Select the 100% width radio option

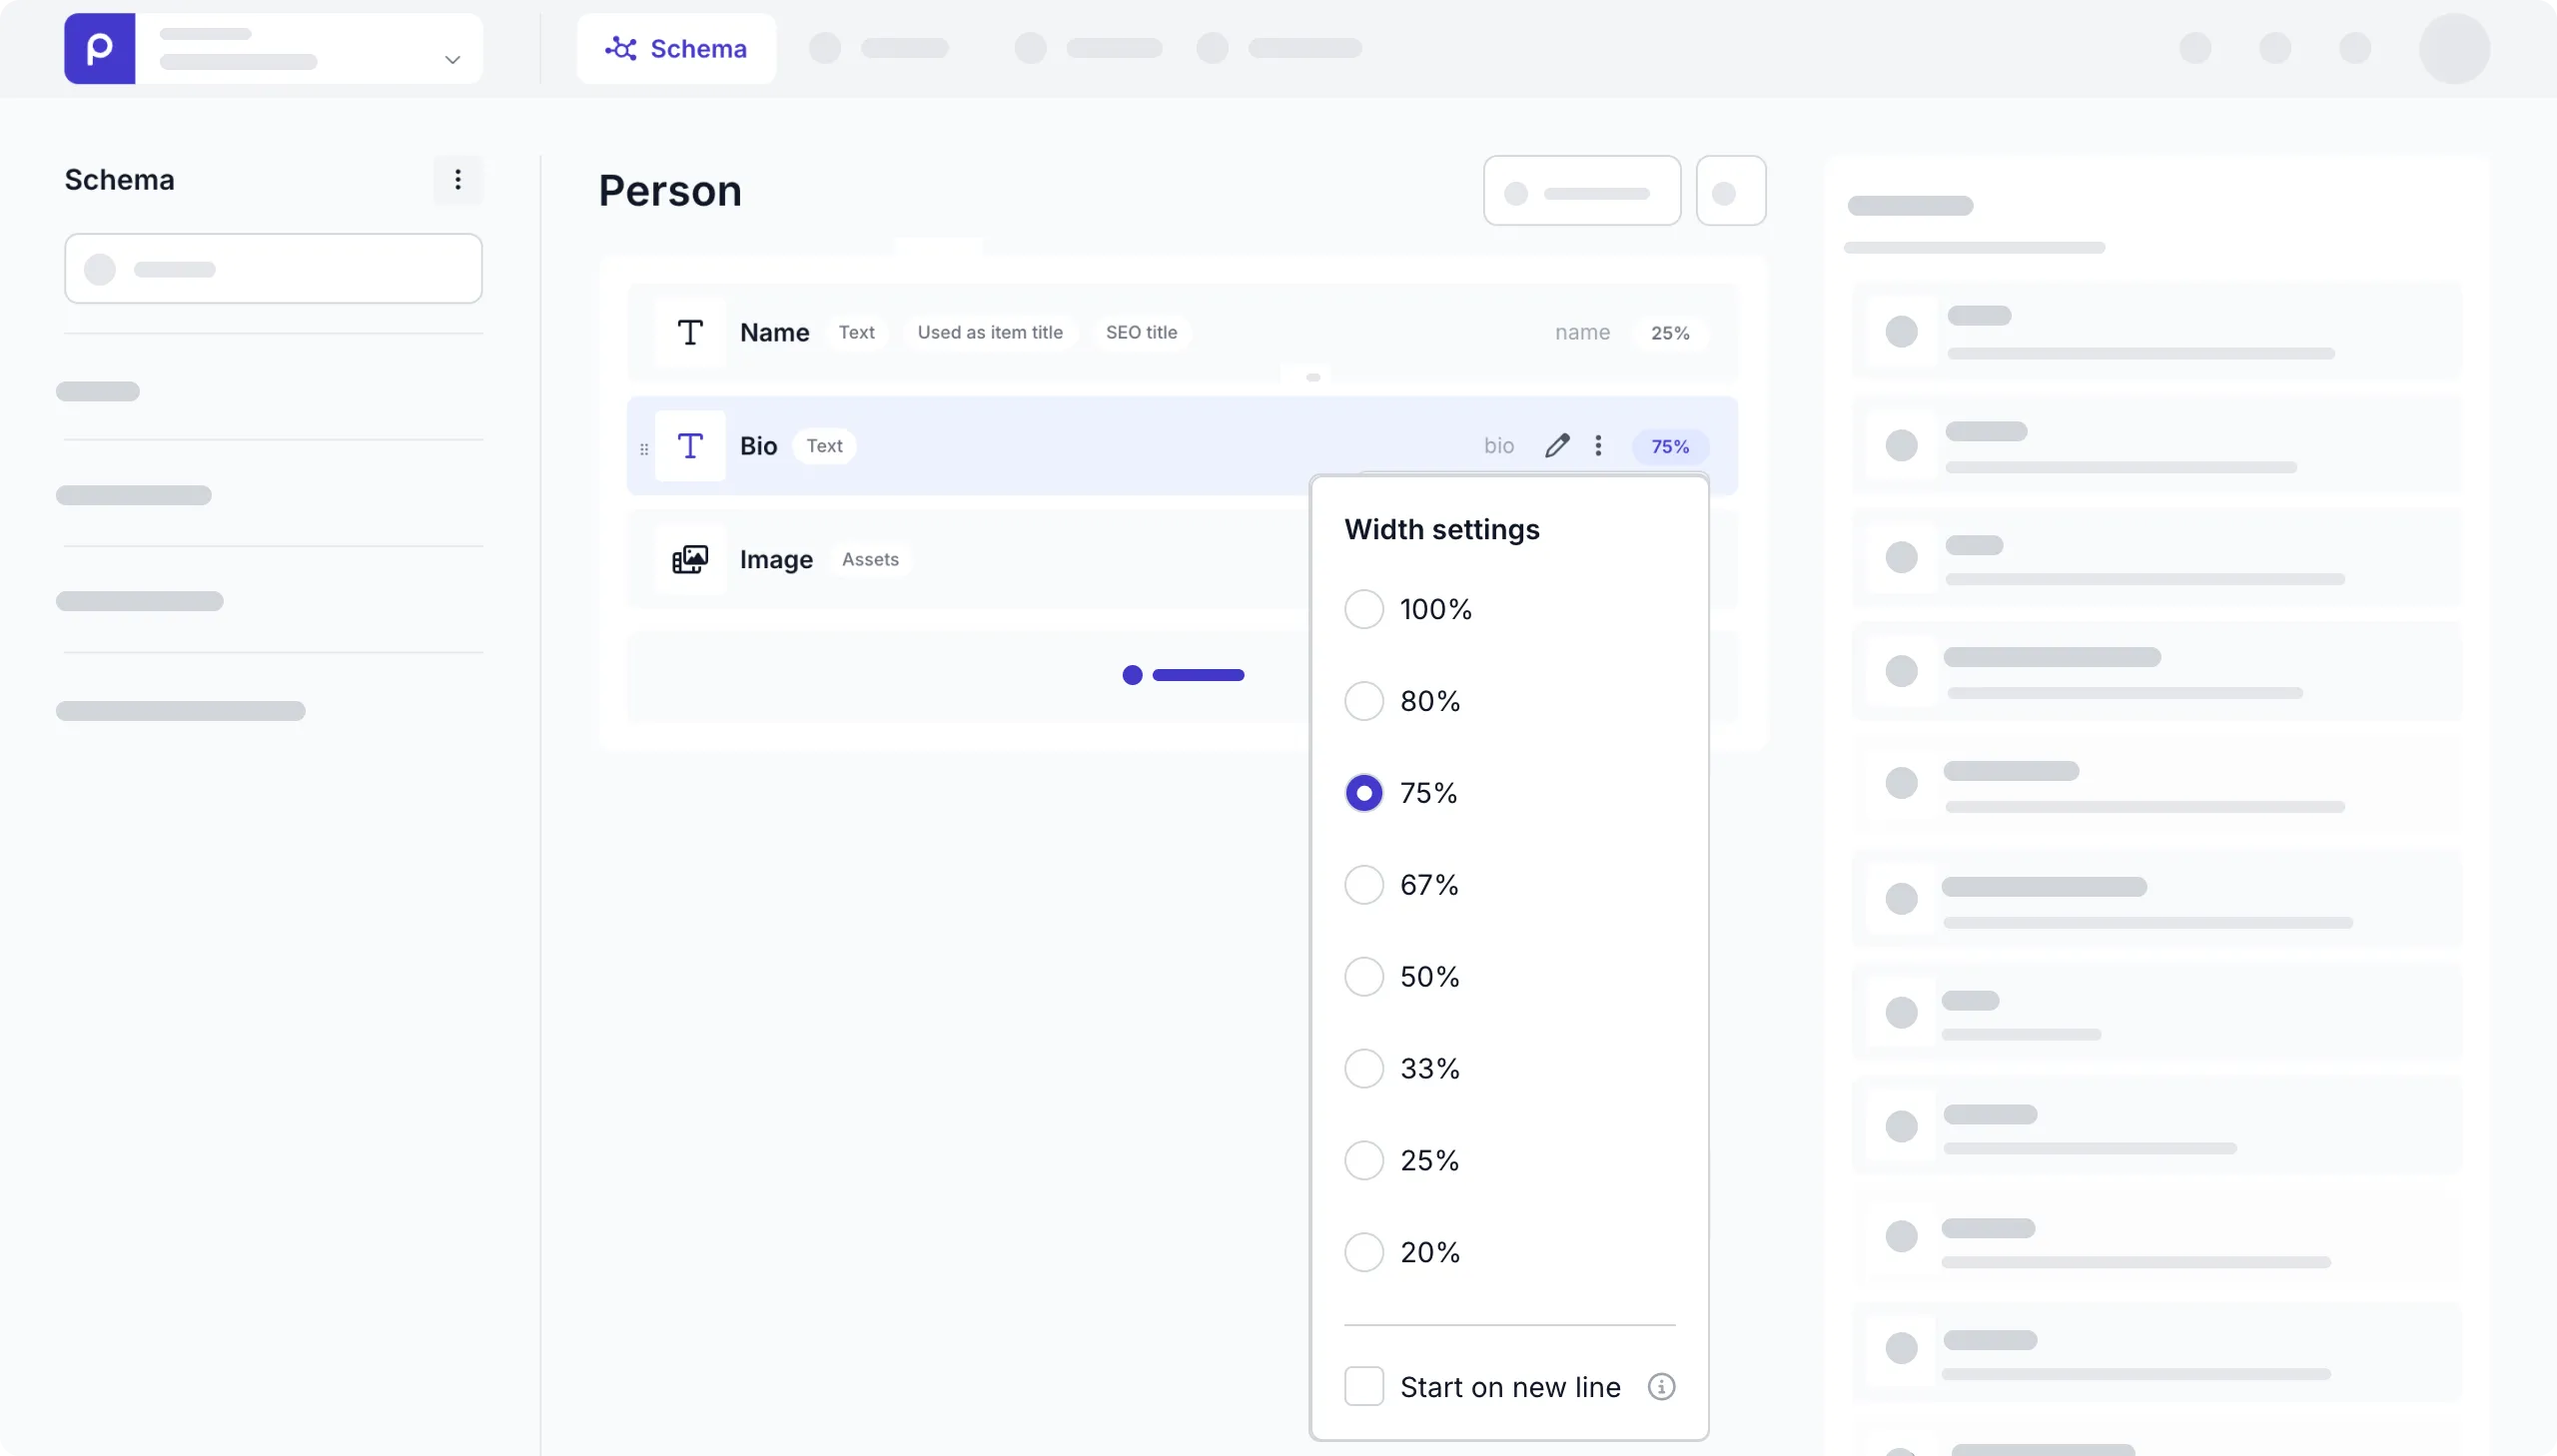(1363, 609)
